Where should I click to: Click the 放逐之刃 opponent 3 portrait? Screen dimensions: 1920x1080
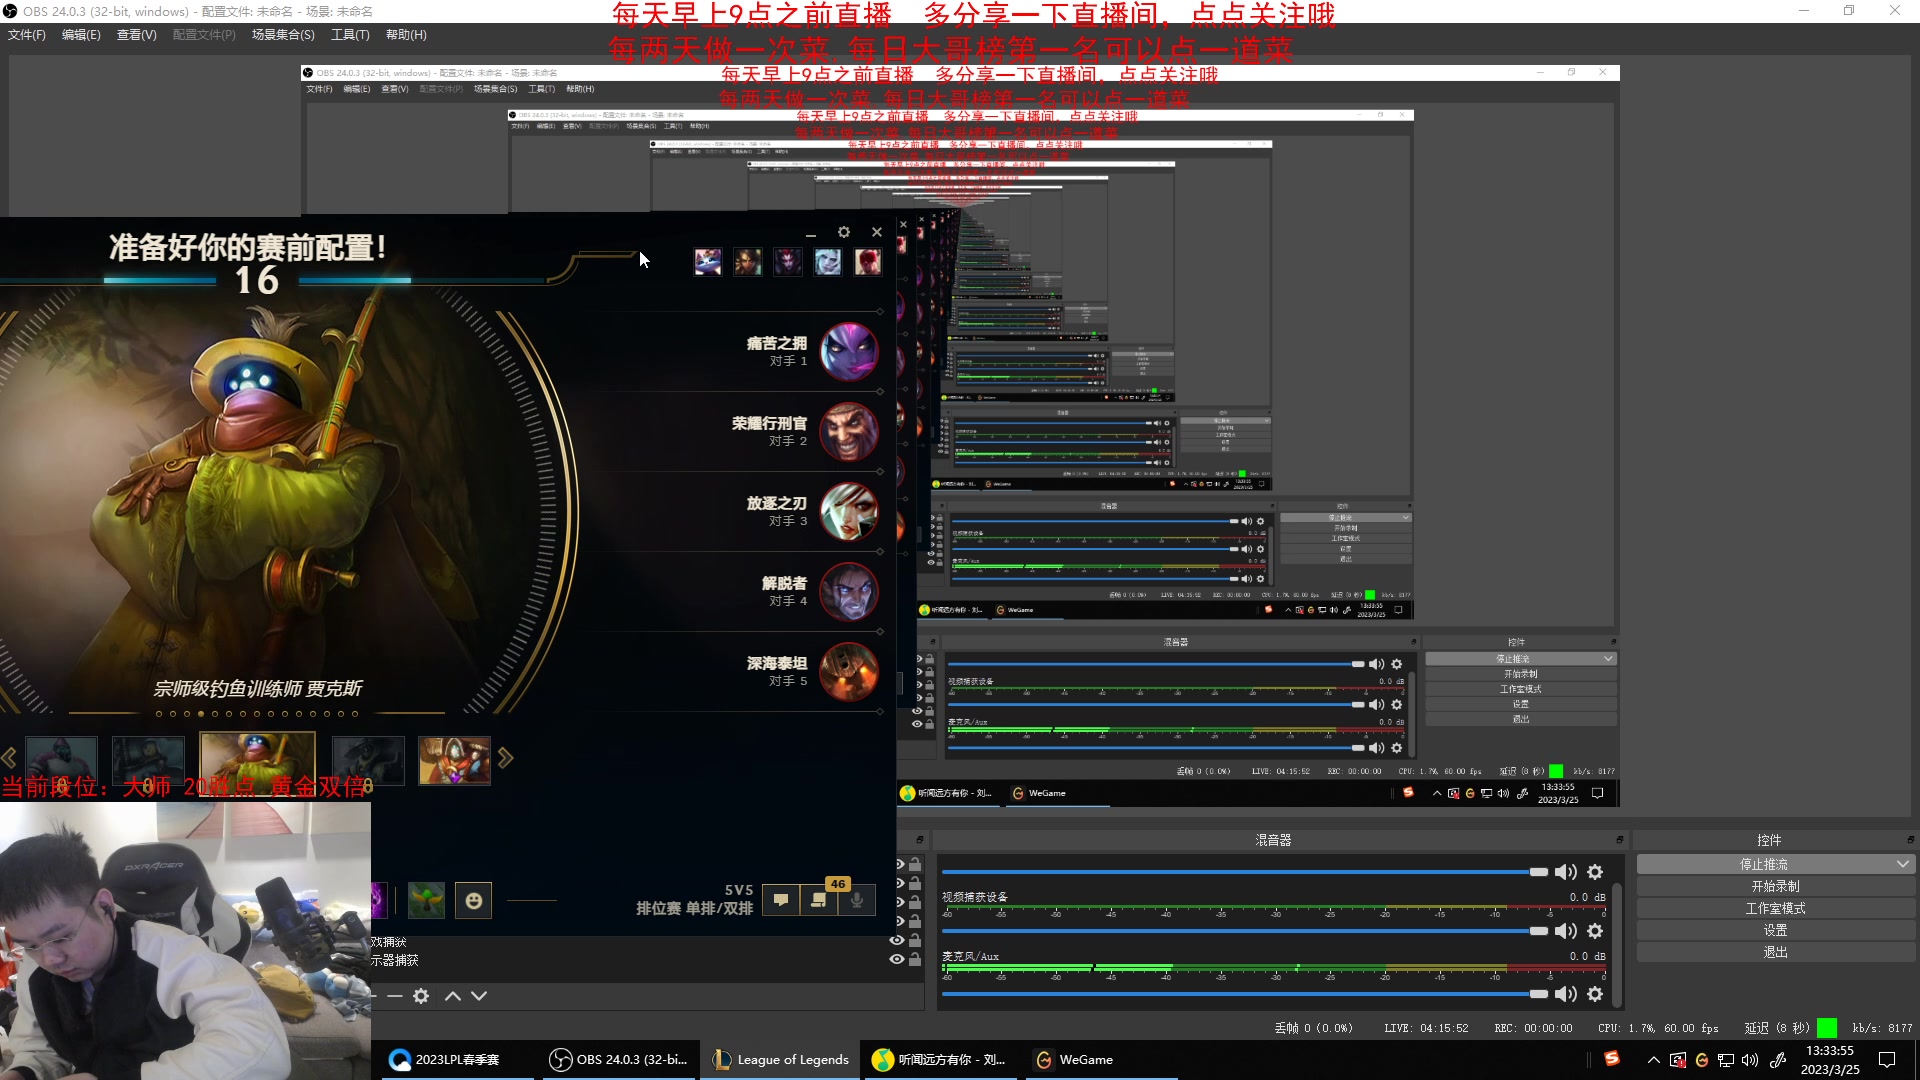click(849, 511)
